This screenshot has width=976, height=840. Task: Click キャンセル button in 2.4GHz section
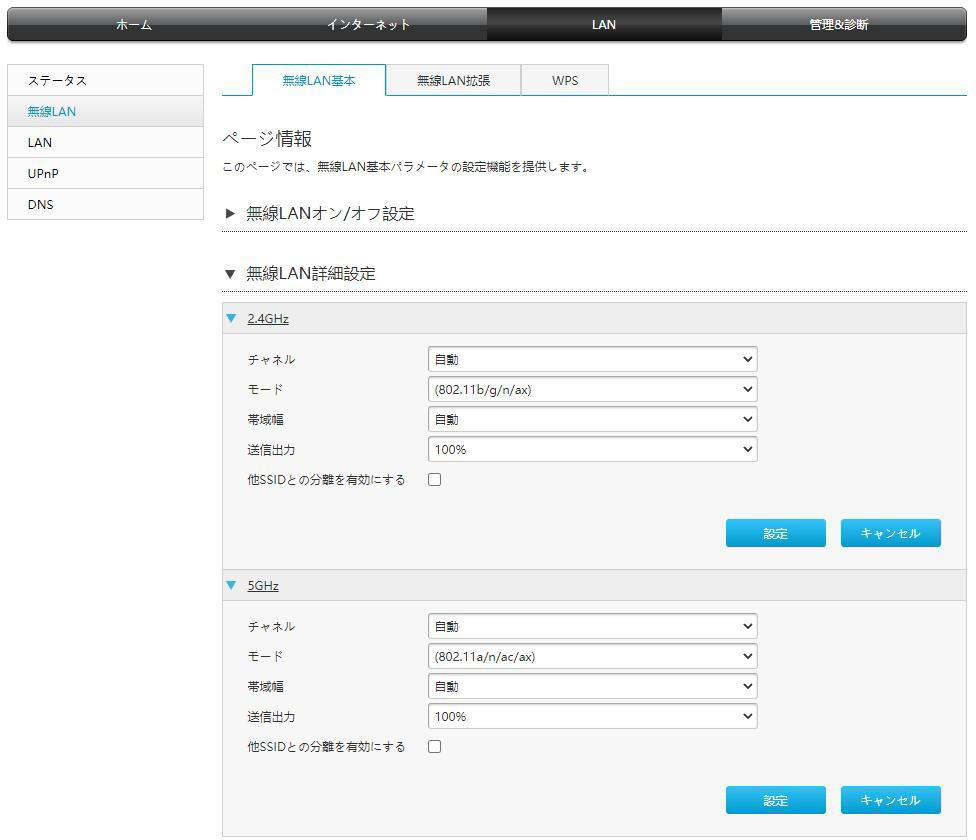coord(891,533)
